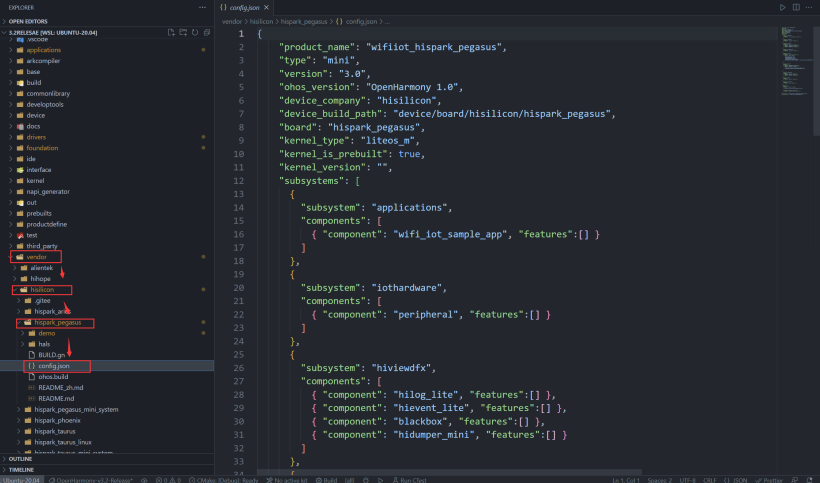The width and height of the screenshot is (820, 483).
Task: Open editor more actions ellipsis
Action: (810, 7)
